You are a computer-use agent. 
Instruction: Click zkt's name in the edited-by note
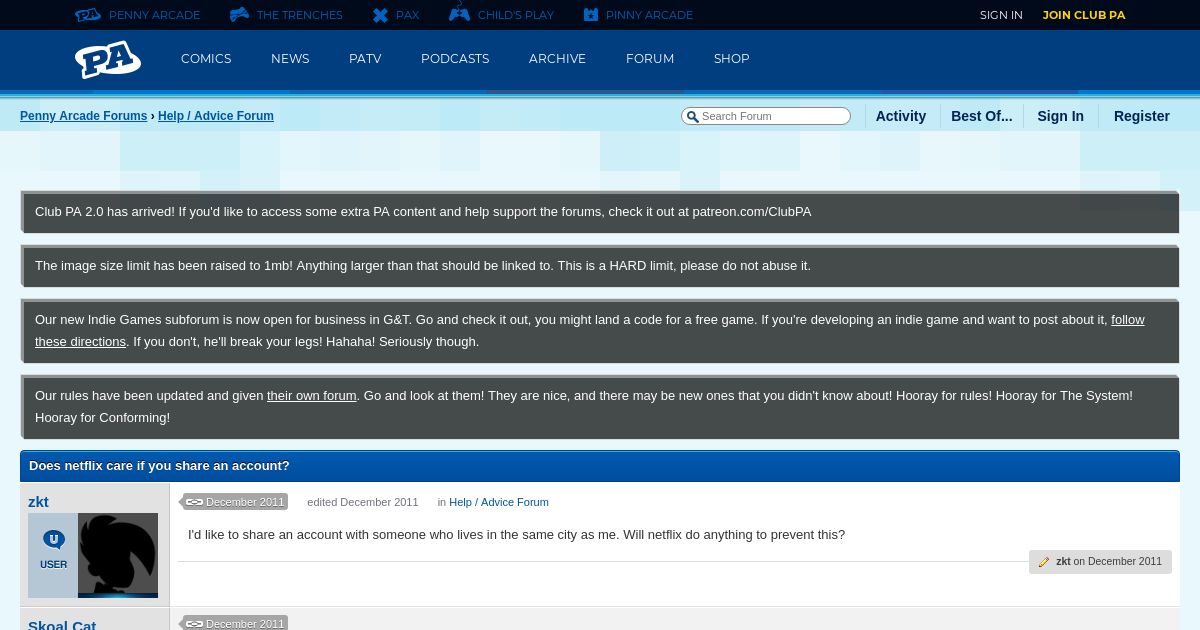1063,562
